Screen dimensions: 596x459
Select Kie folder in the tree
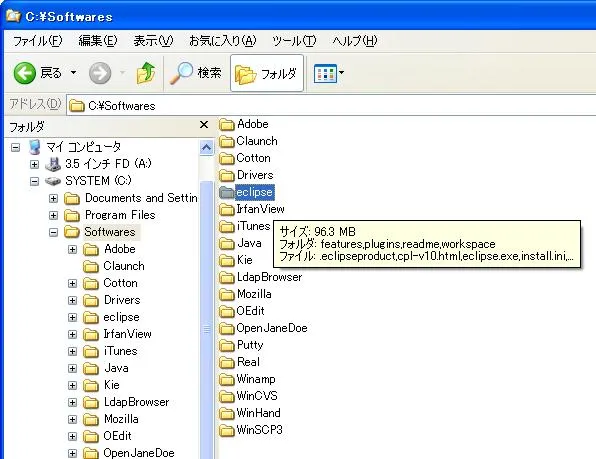point(111,385)
